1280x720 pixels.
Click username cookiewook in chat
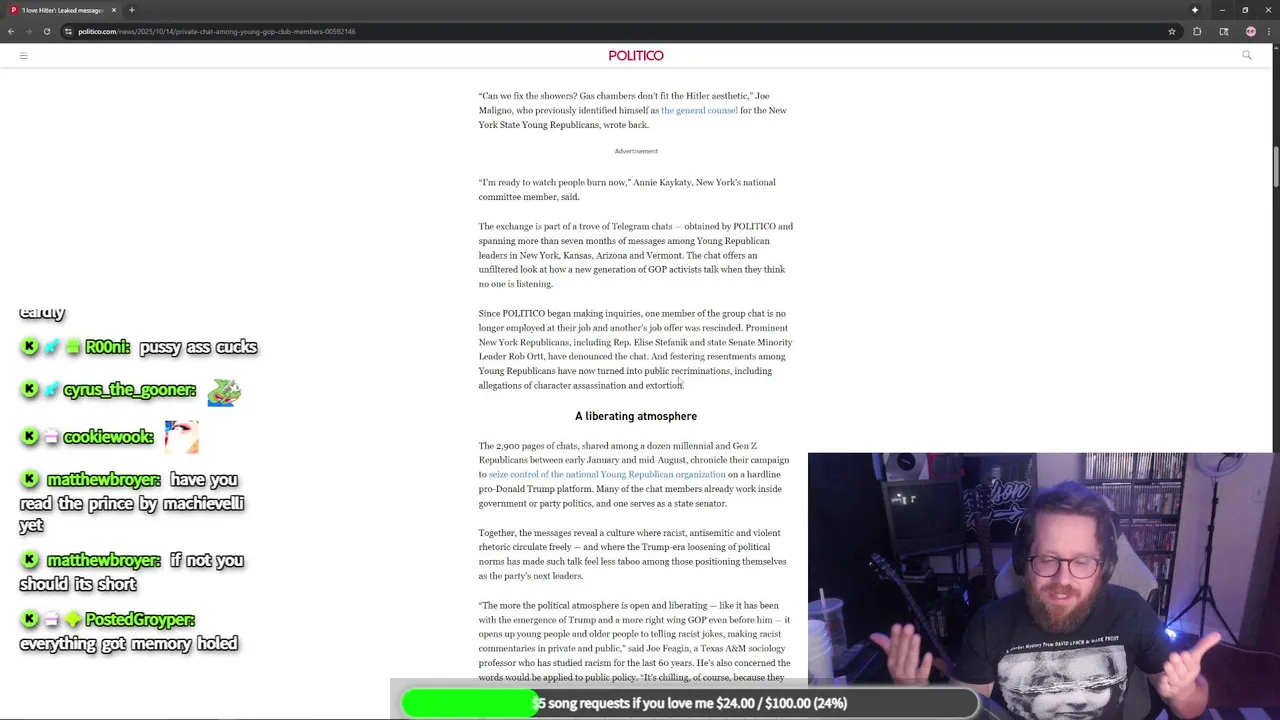click(108, 437)
